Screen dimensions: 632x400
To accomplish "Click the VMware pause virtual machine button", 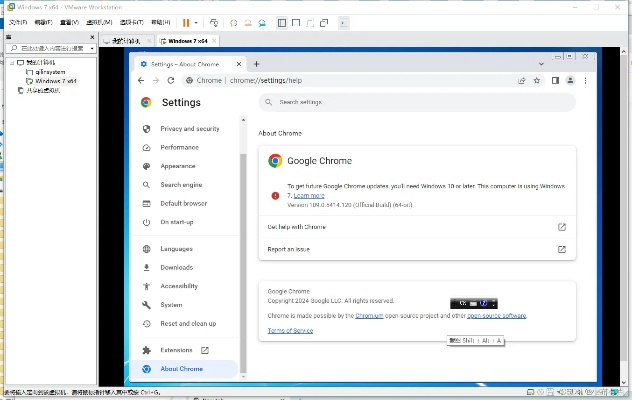I will click(186, 22).
